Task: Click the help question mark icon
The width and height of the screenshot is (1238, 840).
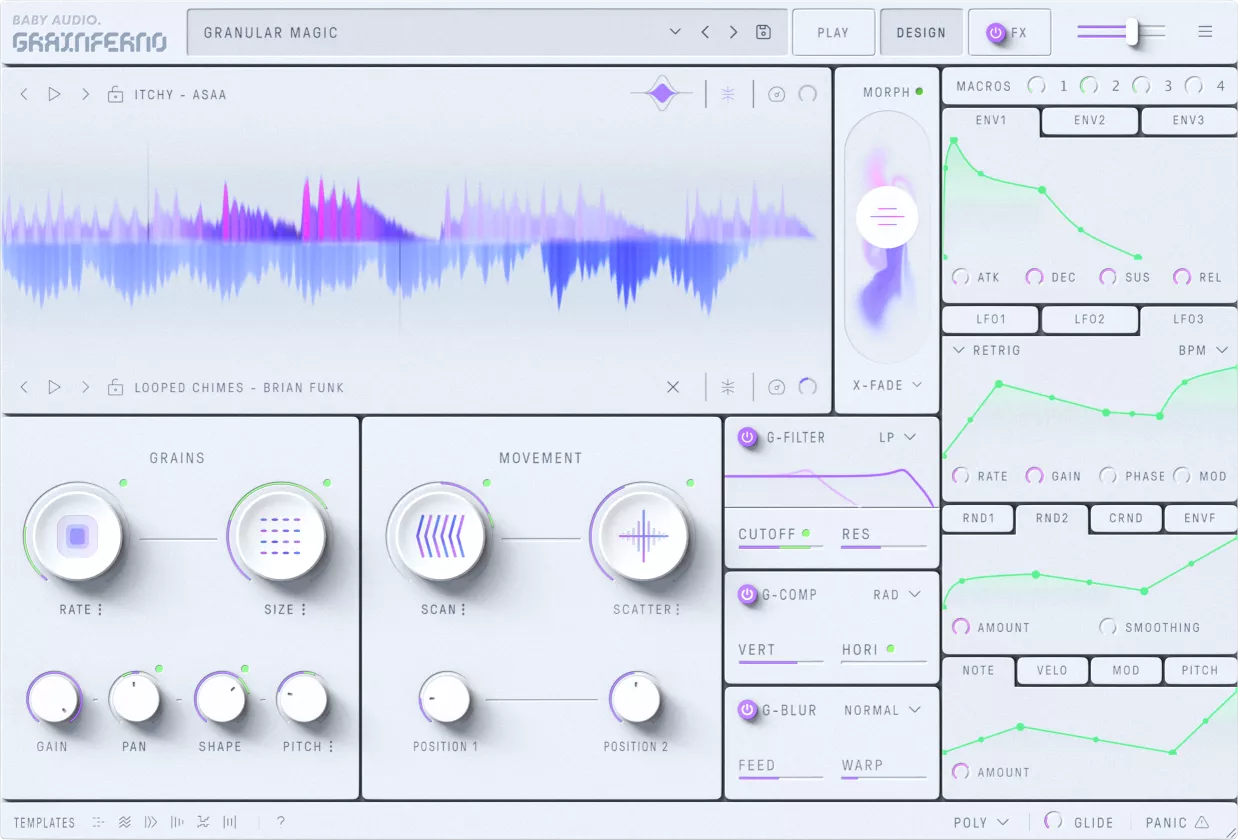Action: (x=281, y=822)
